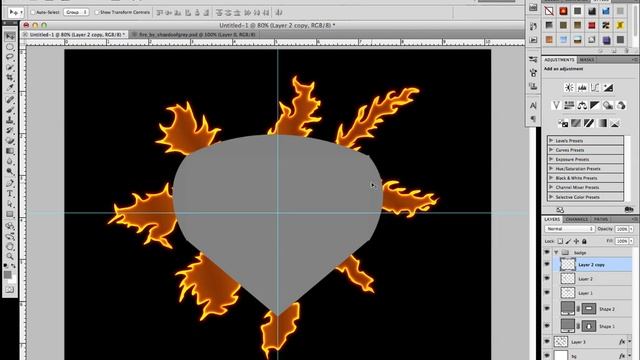
Task: Click the Fill percentage field
Action: (x=622, y=241)
